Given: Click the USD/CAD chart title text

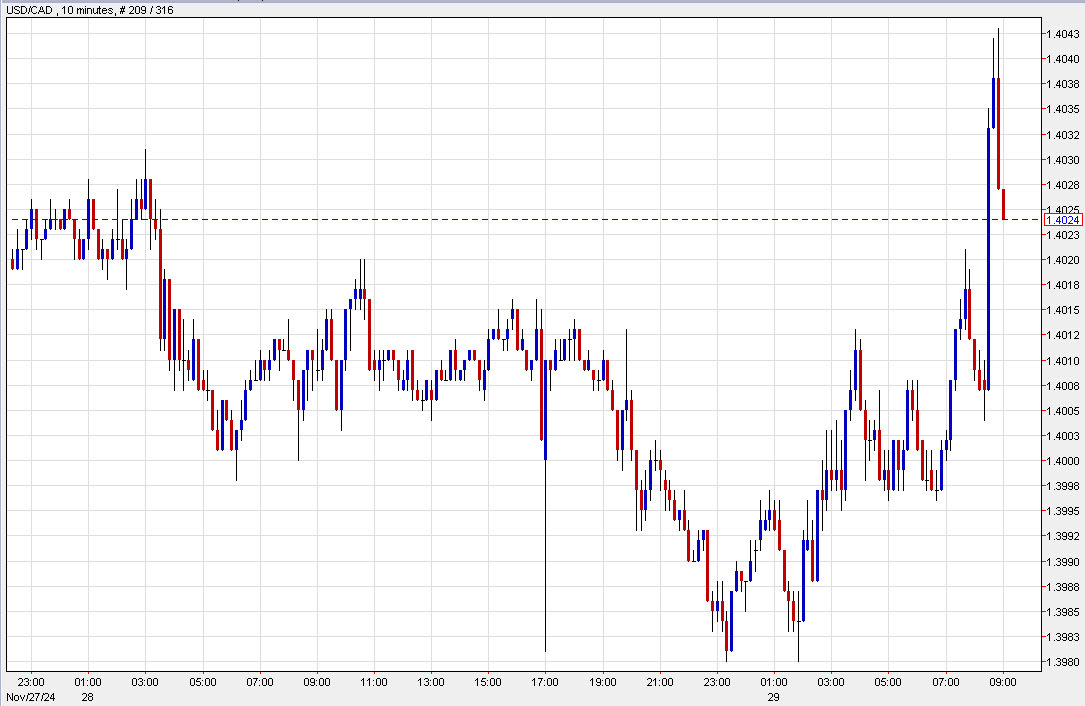Looking at the screenshot, I should click(x=27, y=8).
